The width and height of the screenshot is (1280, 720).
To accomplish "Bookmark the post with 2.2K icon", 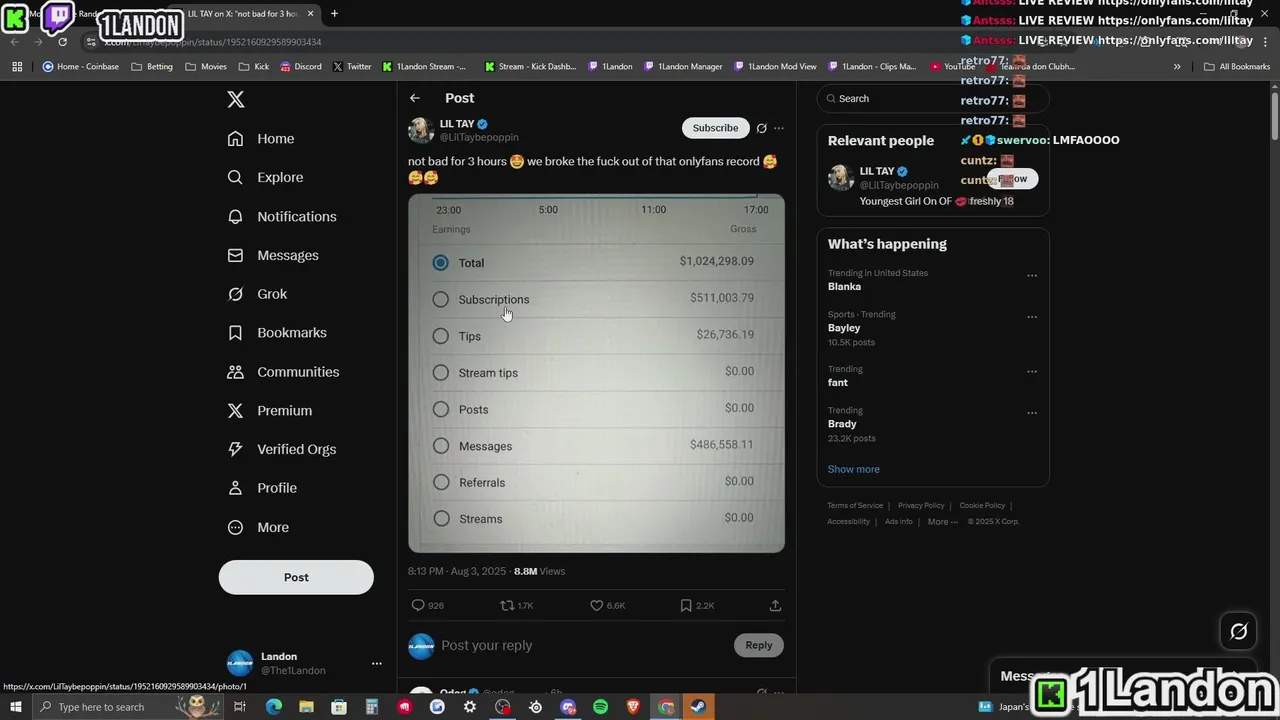I will (x=685, y=605).
